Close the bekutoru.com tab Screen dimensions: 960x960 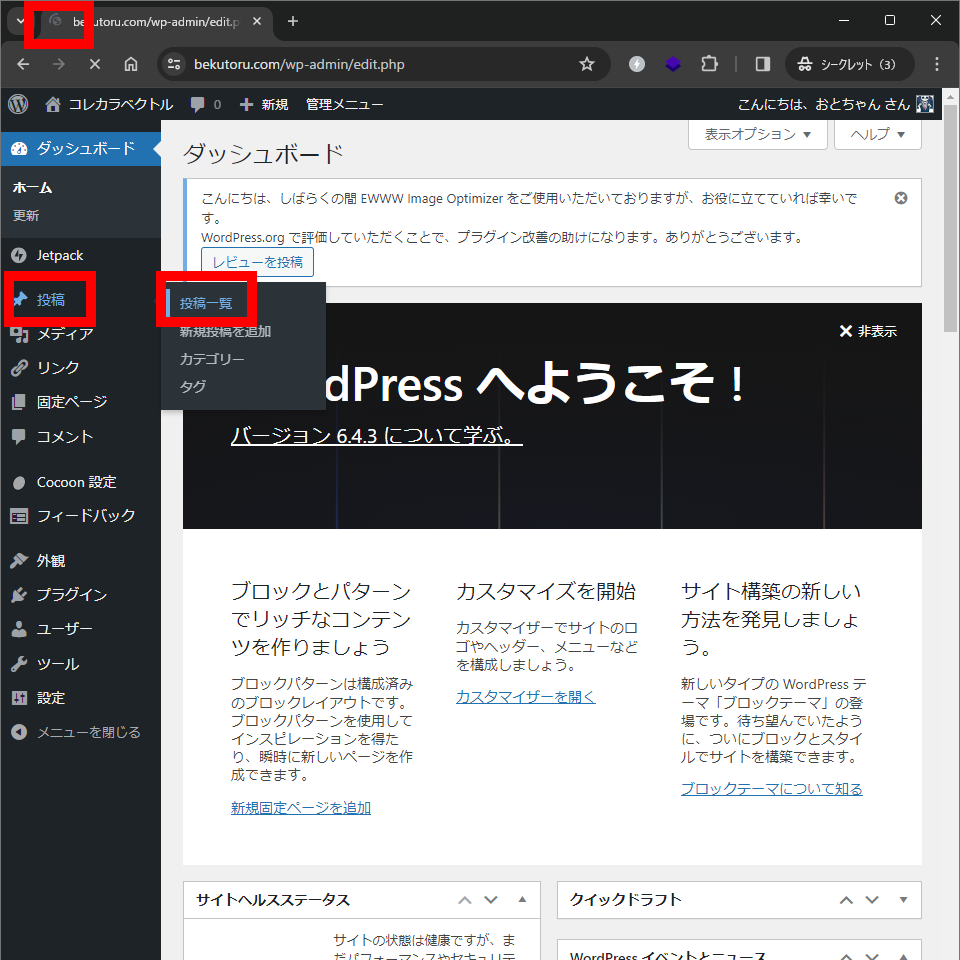(x=257, y=21)
